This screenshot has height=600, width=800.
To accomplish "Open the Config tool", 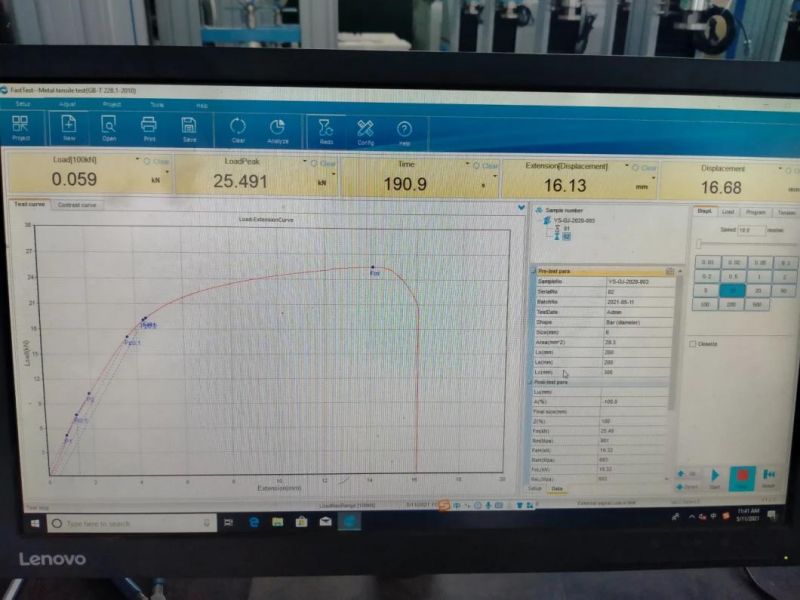I will click(365, 133).
